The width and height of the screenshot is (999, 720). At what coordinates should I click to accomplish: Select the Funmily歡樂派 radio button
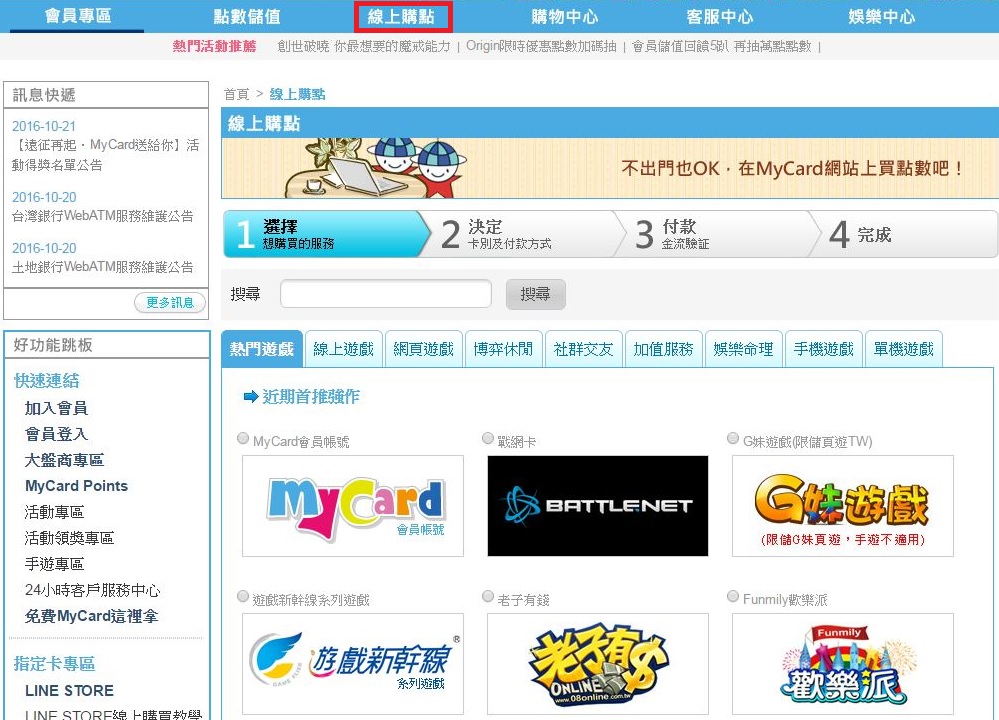pyautogui.click(x=733, y=596)
